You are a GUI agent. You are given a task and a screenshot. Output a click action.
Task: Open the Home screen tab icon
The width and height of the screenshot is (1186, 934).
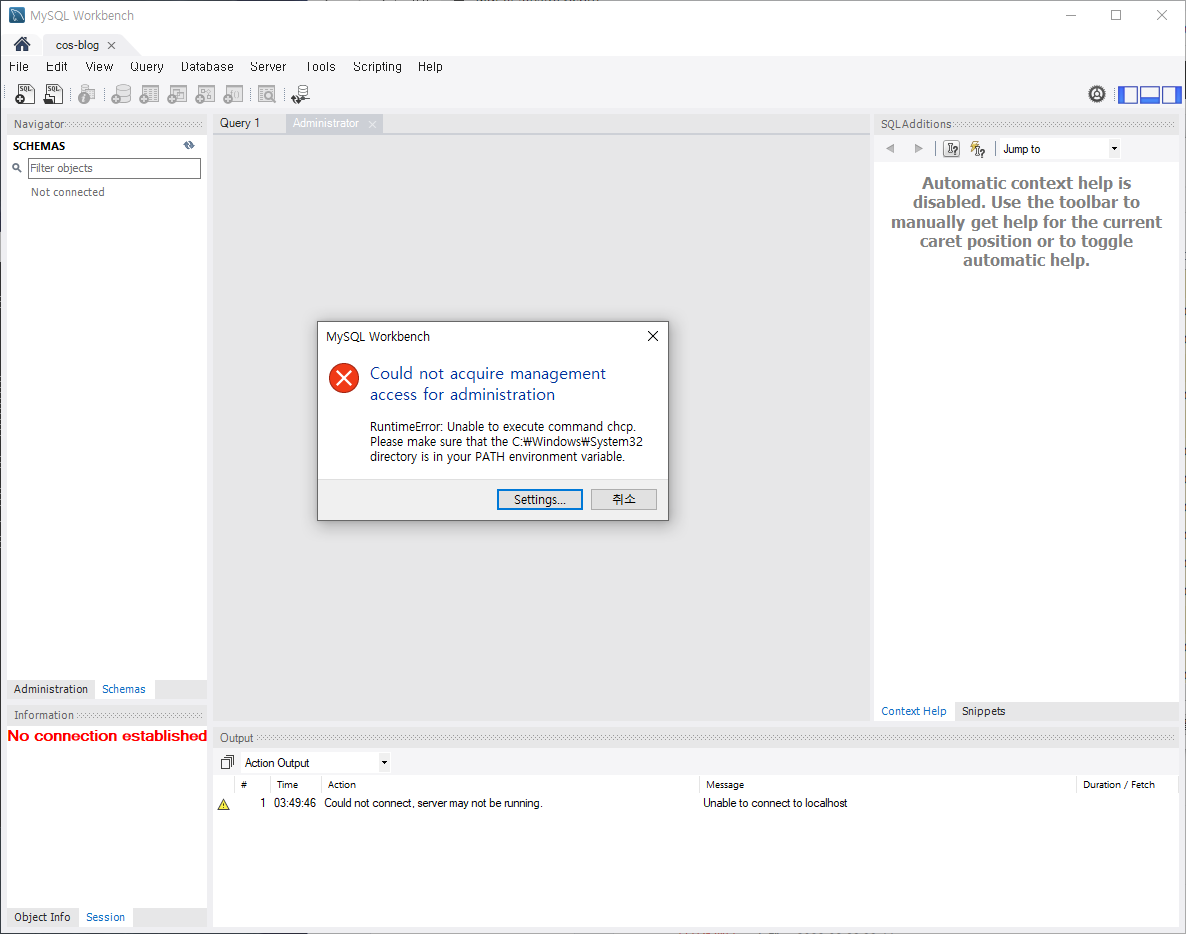tap(22, 45)
